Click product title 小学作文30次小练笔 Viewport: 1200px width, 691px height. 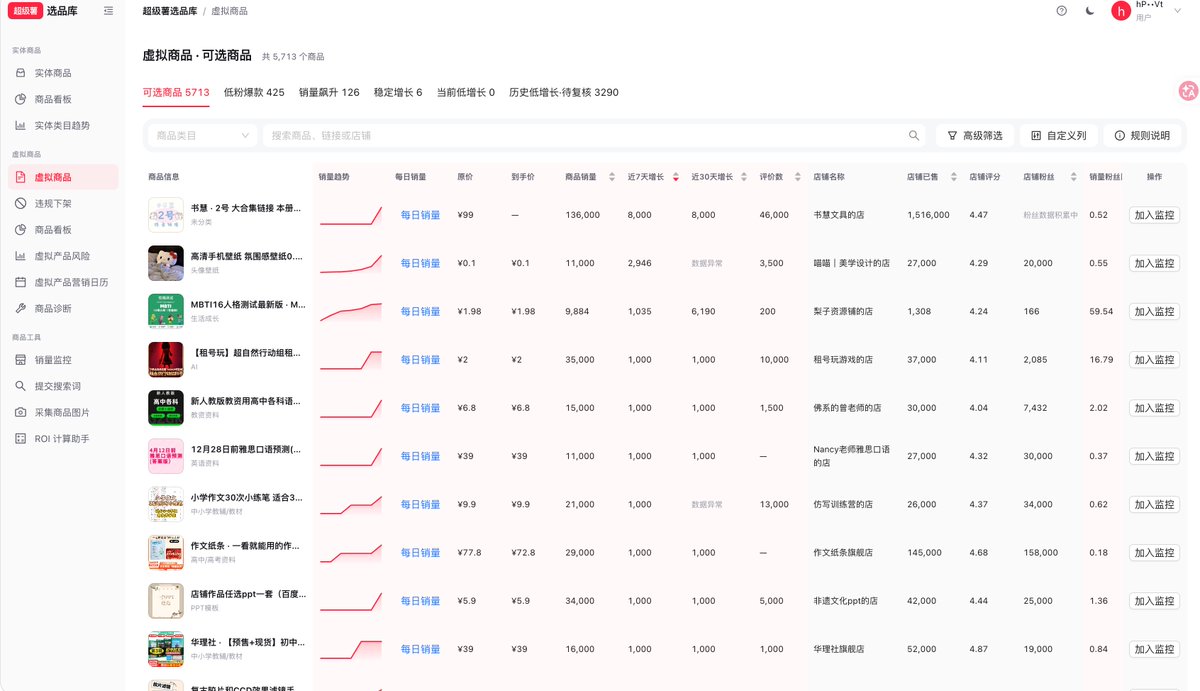[246, 497]
